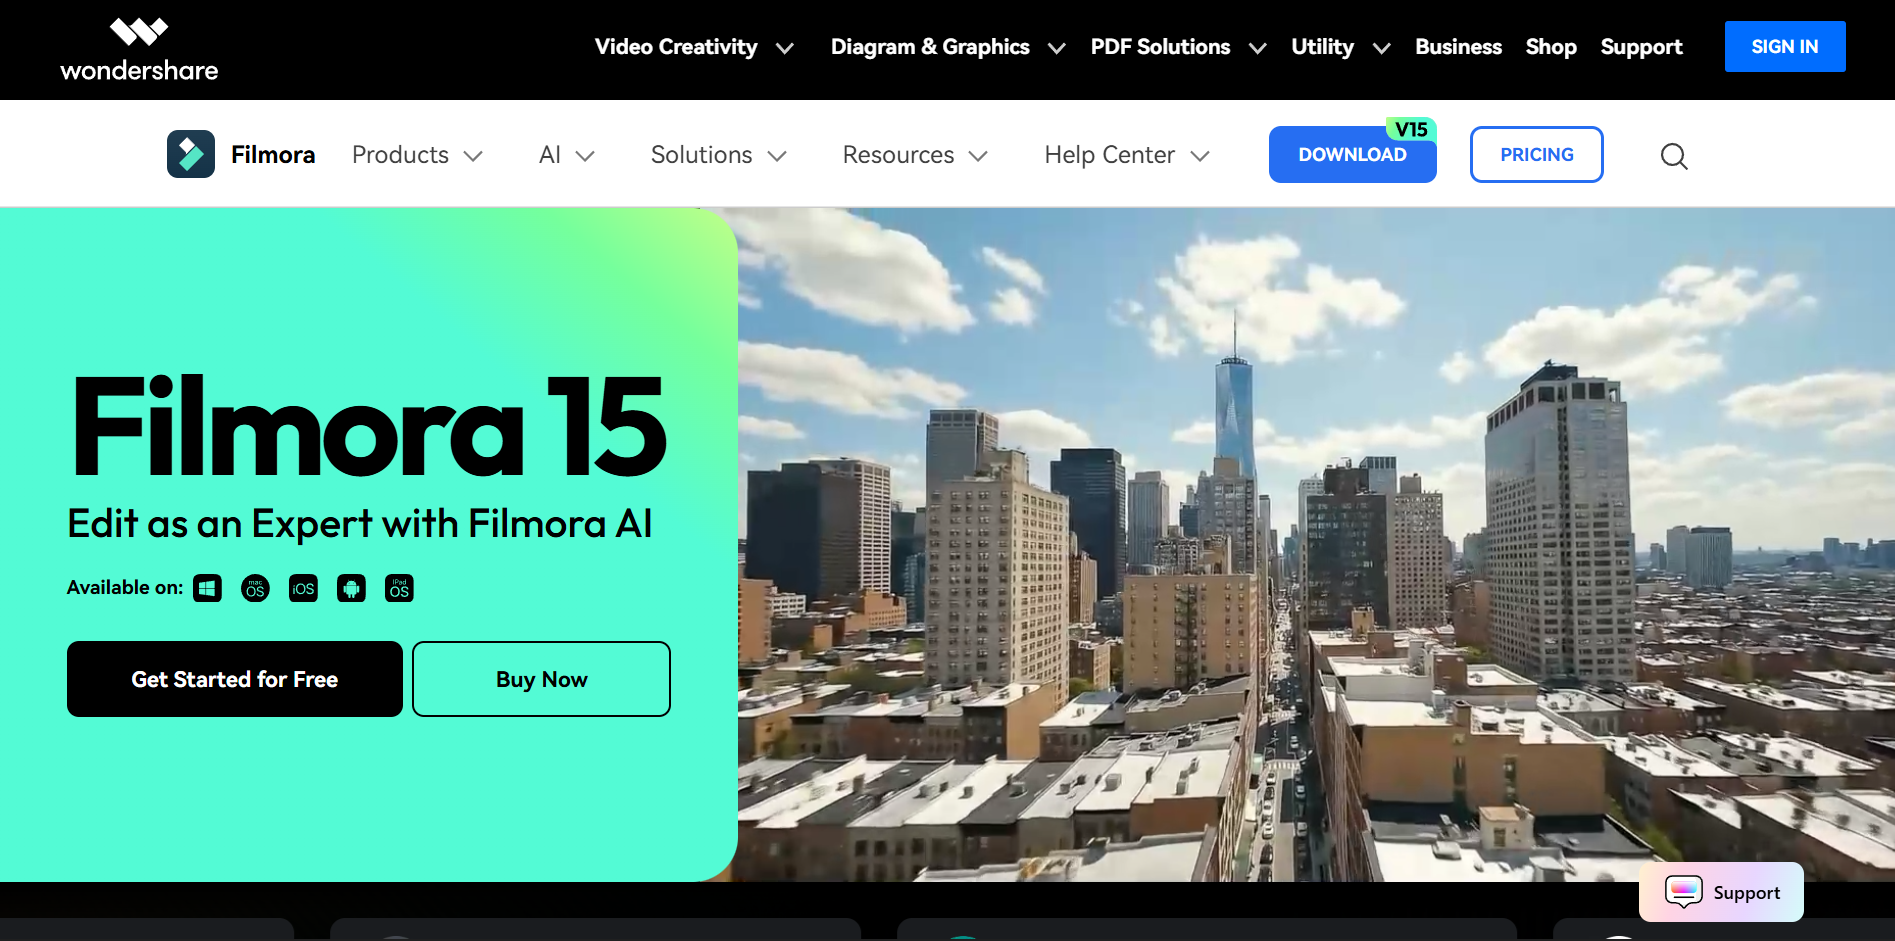Viewport: 1895px width, 941px height.
Task: Select the macOS platform icon
Action: coord(255,588)
